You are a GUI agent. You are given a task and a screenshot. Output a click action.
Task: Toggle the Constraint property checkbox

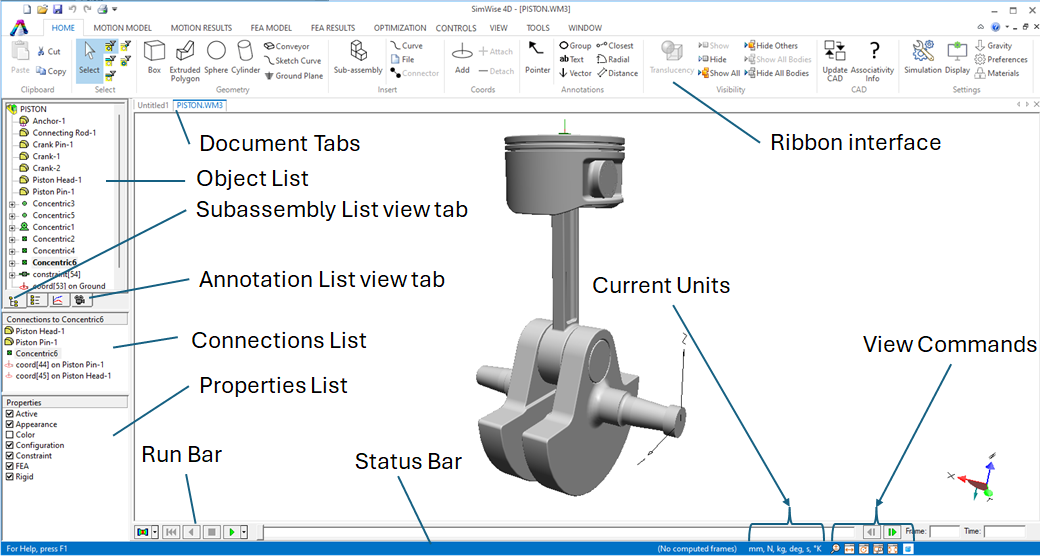click(9, 455)
